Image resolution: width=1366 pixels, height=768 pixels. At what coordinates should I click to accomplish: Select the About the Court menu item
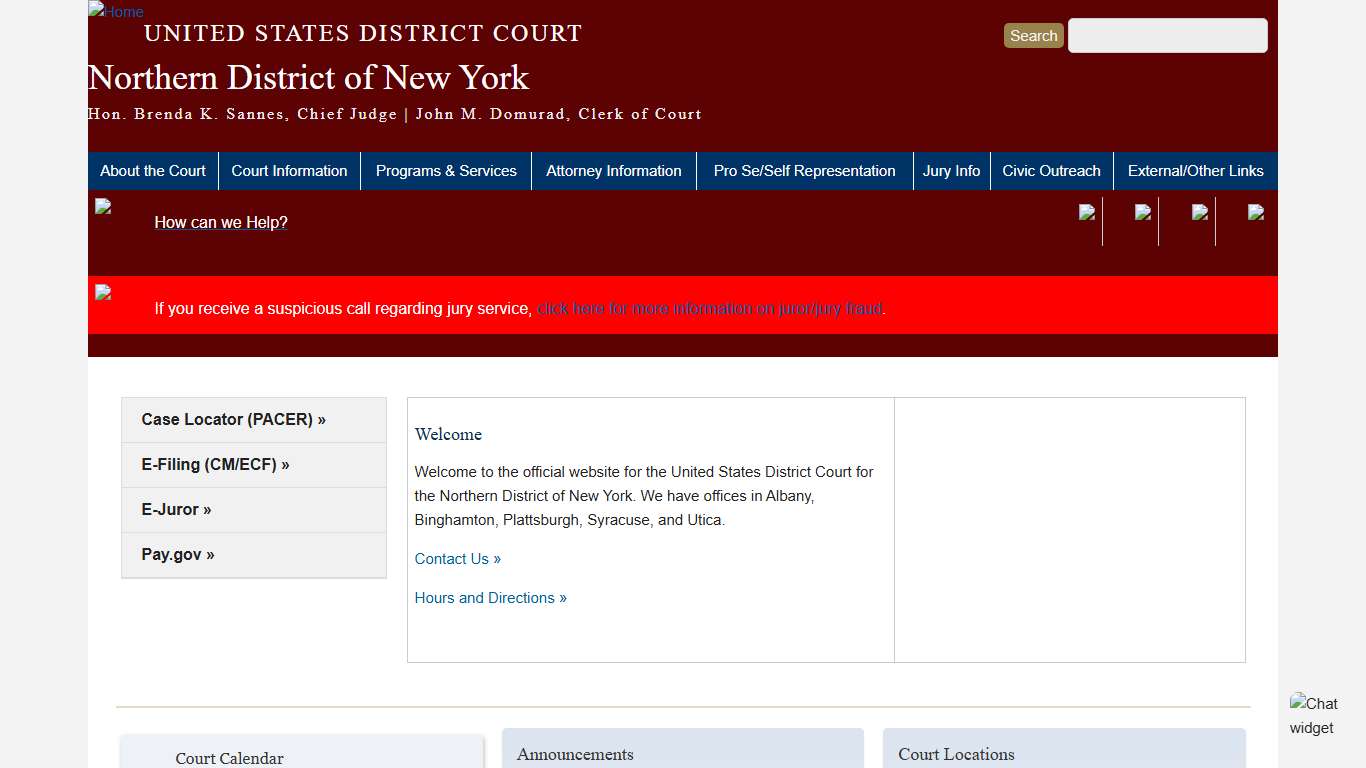[152, 171]
